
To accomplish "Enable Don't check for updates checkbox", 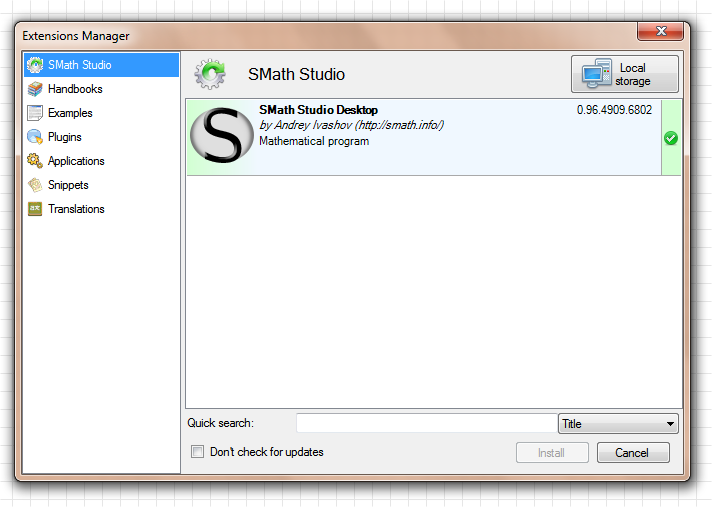I will [198, 452].
